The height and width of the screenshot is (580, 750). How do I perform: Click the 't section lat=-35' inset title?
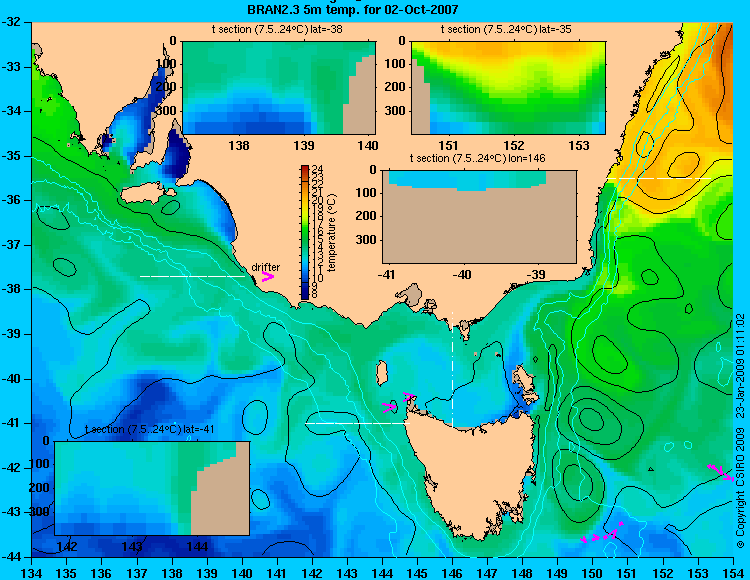tap(506, 30)
